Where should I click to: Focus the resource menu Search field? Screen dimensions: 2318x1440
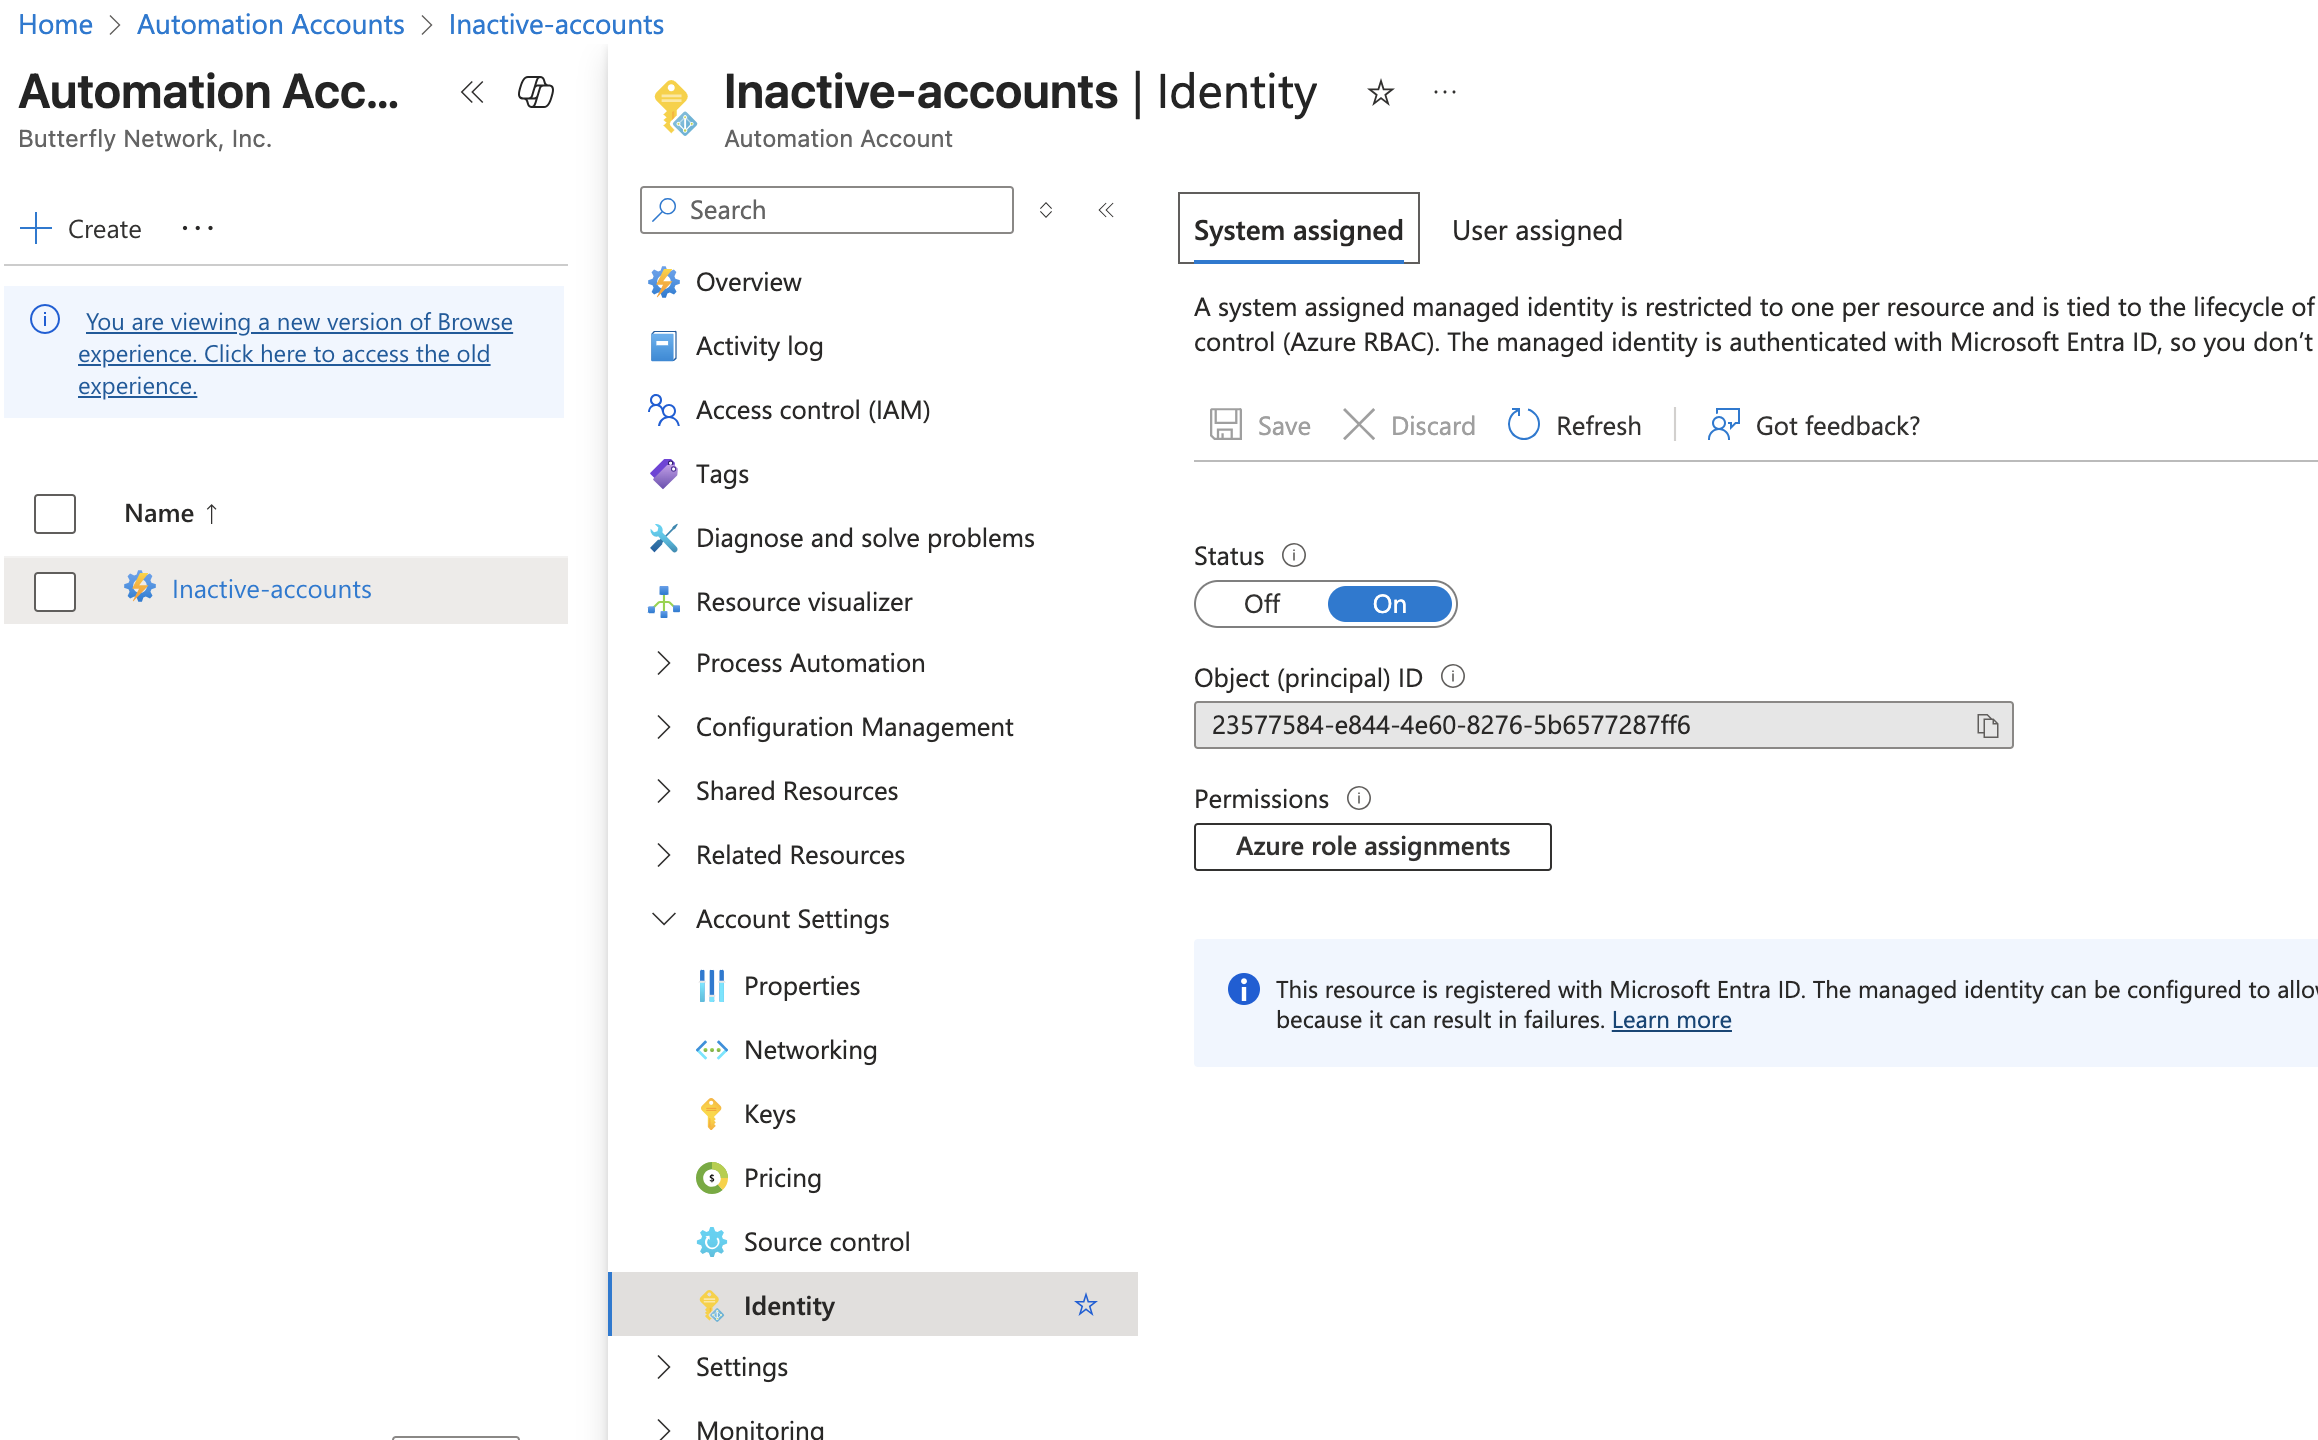(827, 210)
